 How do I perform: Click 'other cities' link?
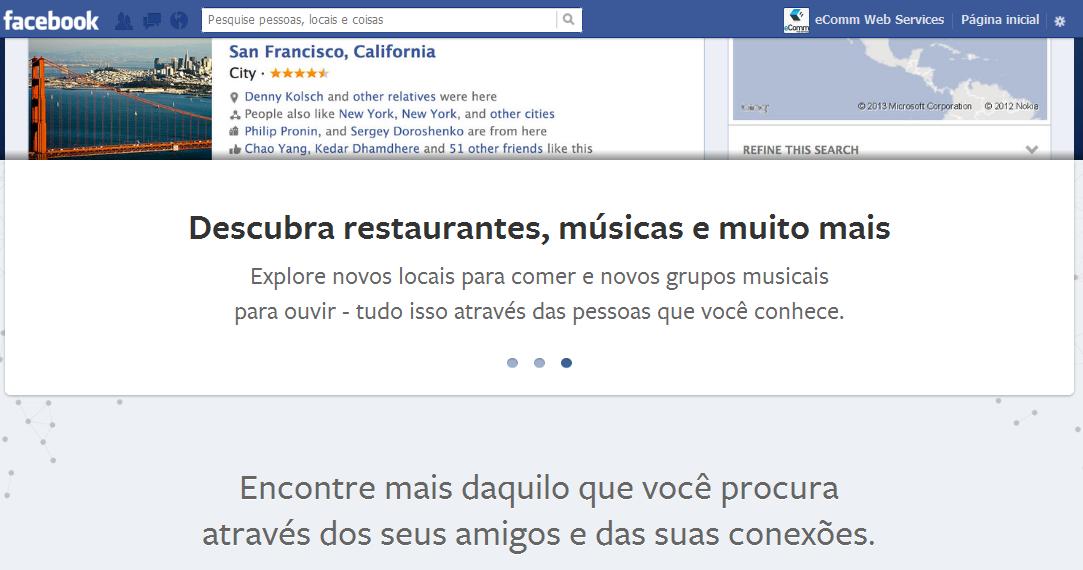click(522, 114)
